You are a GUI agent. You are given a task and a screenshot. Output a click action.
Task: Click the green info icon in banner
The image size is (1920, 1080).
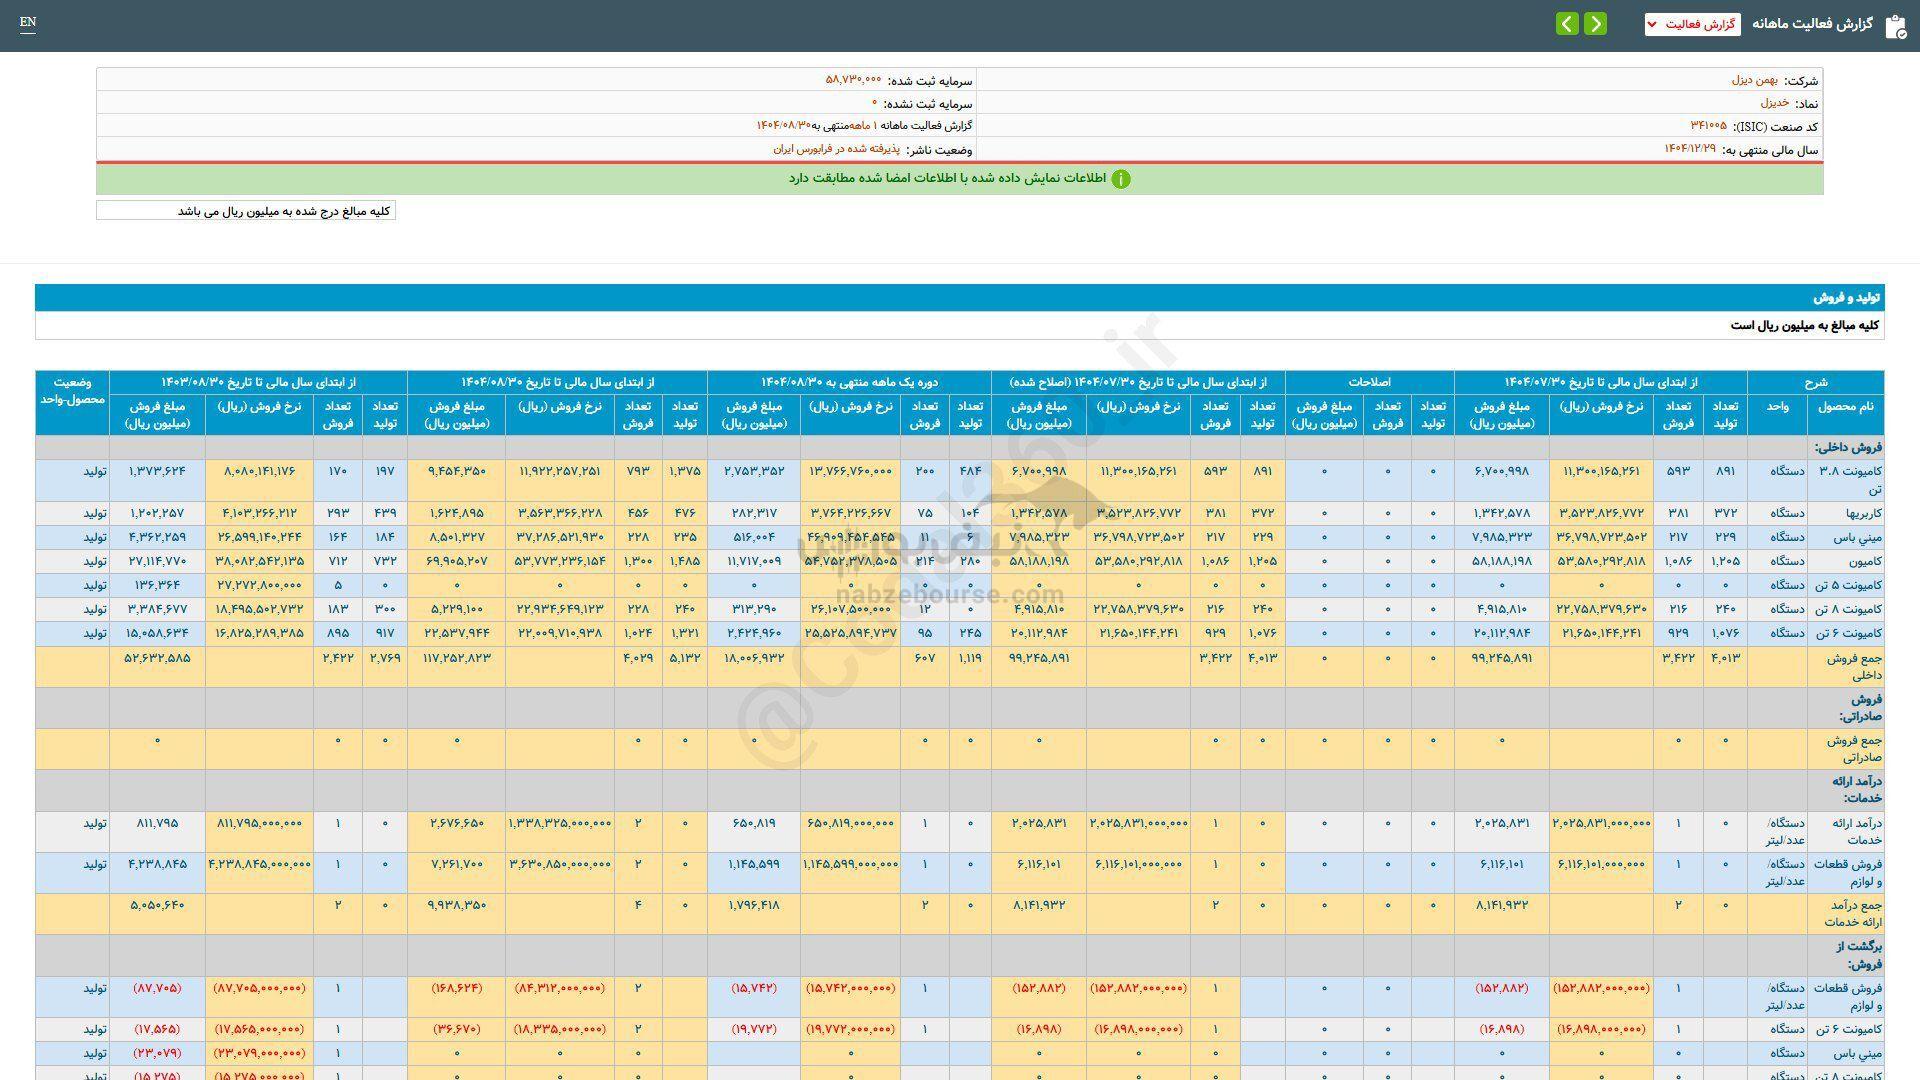pyautogui.click(x=1121, y=179)
